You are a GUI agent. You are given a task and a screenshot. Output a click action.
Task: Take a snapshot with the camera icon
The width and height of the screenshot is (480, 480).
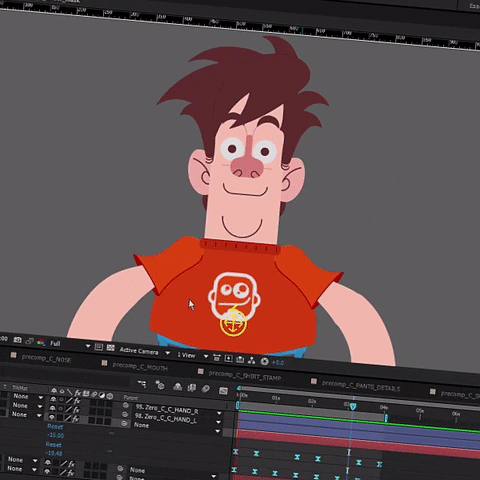17,340
